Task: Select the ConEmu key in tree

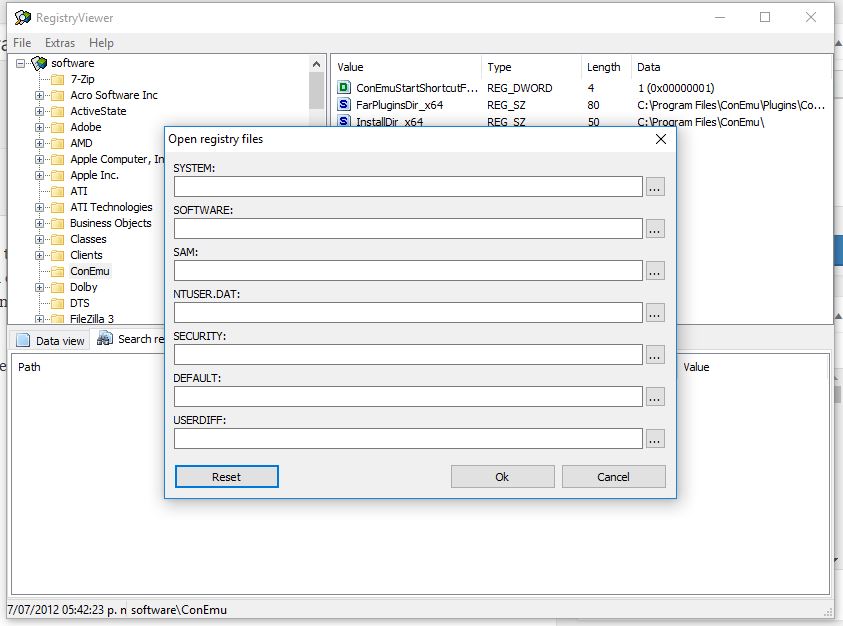Action: [89, 271]
